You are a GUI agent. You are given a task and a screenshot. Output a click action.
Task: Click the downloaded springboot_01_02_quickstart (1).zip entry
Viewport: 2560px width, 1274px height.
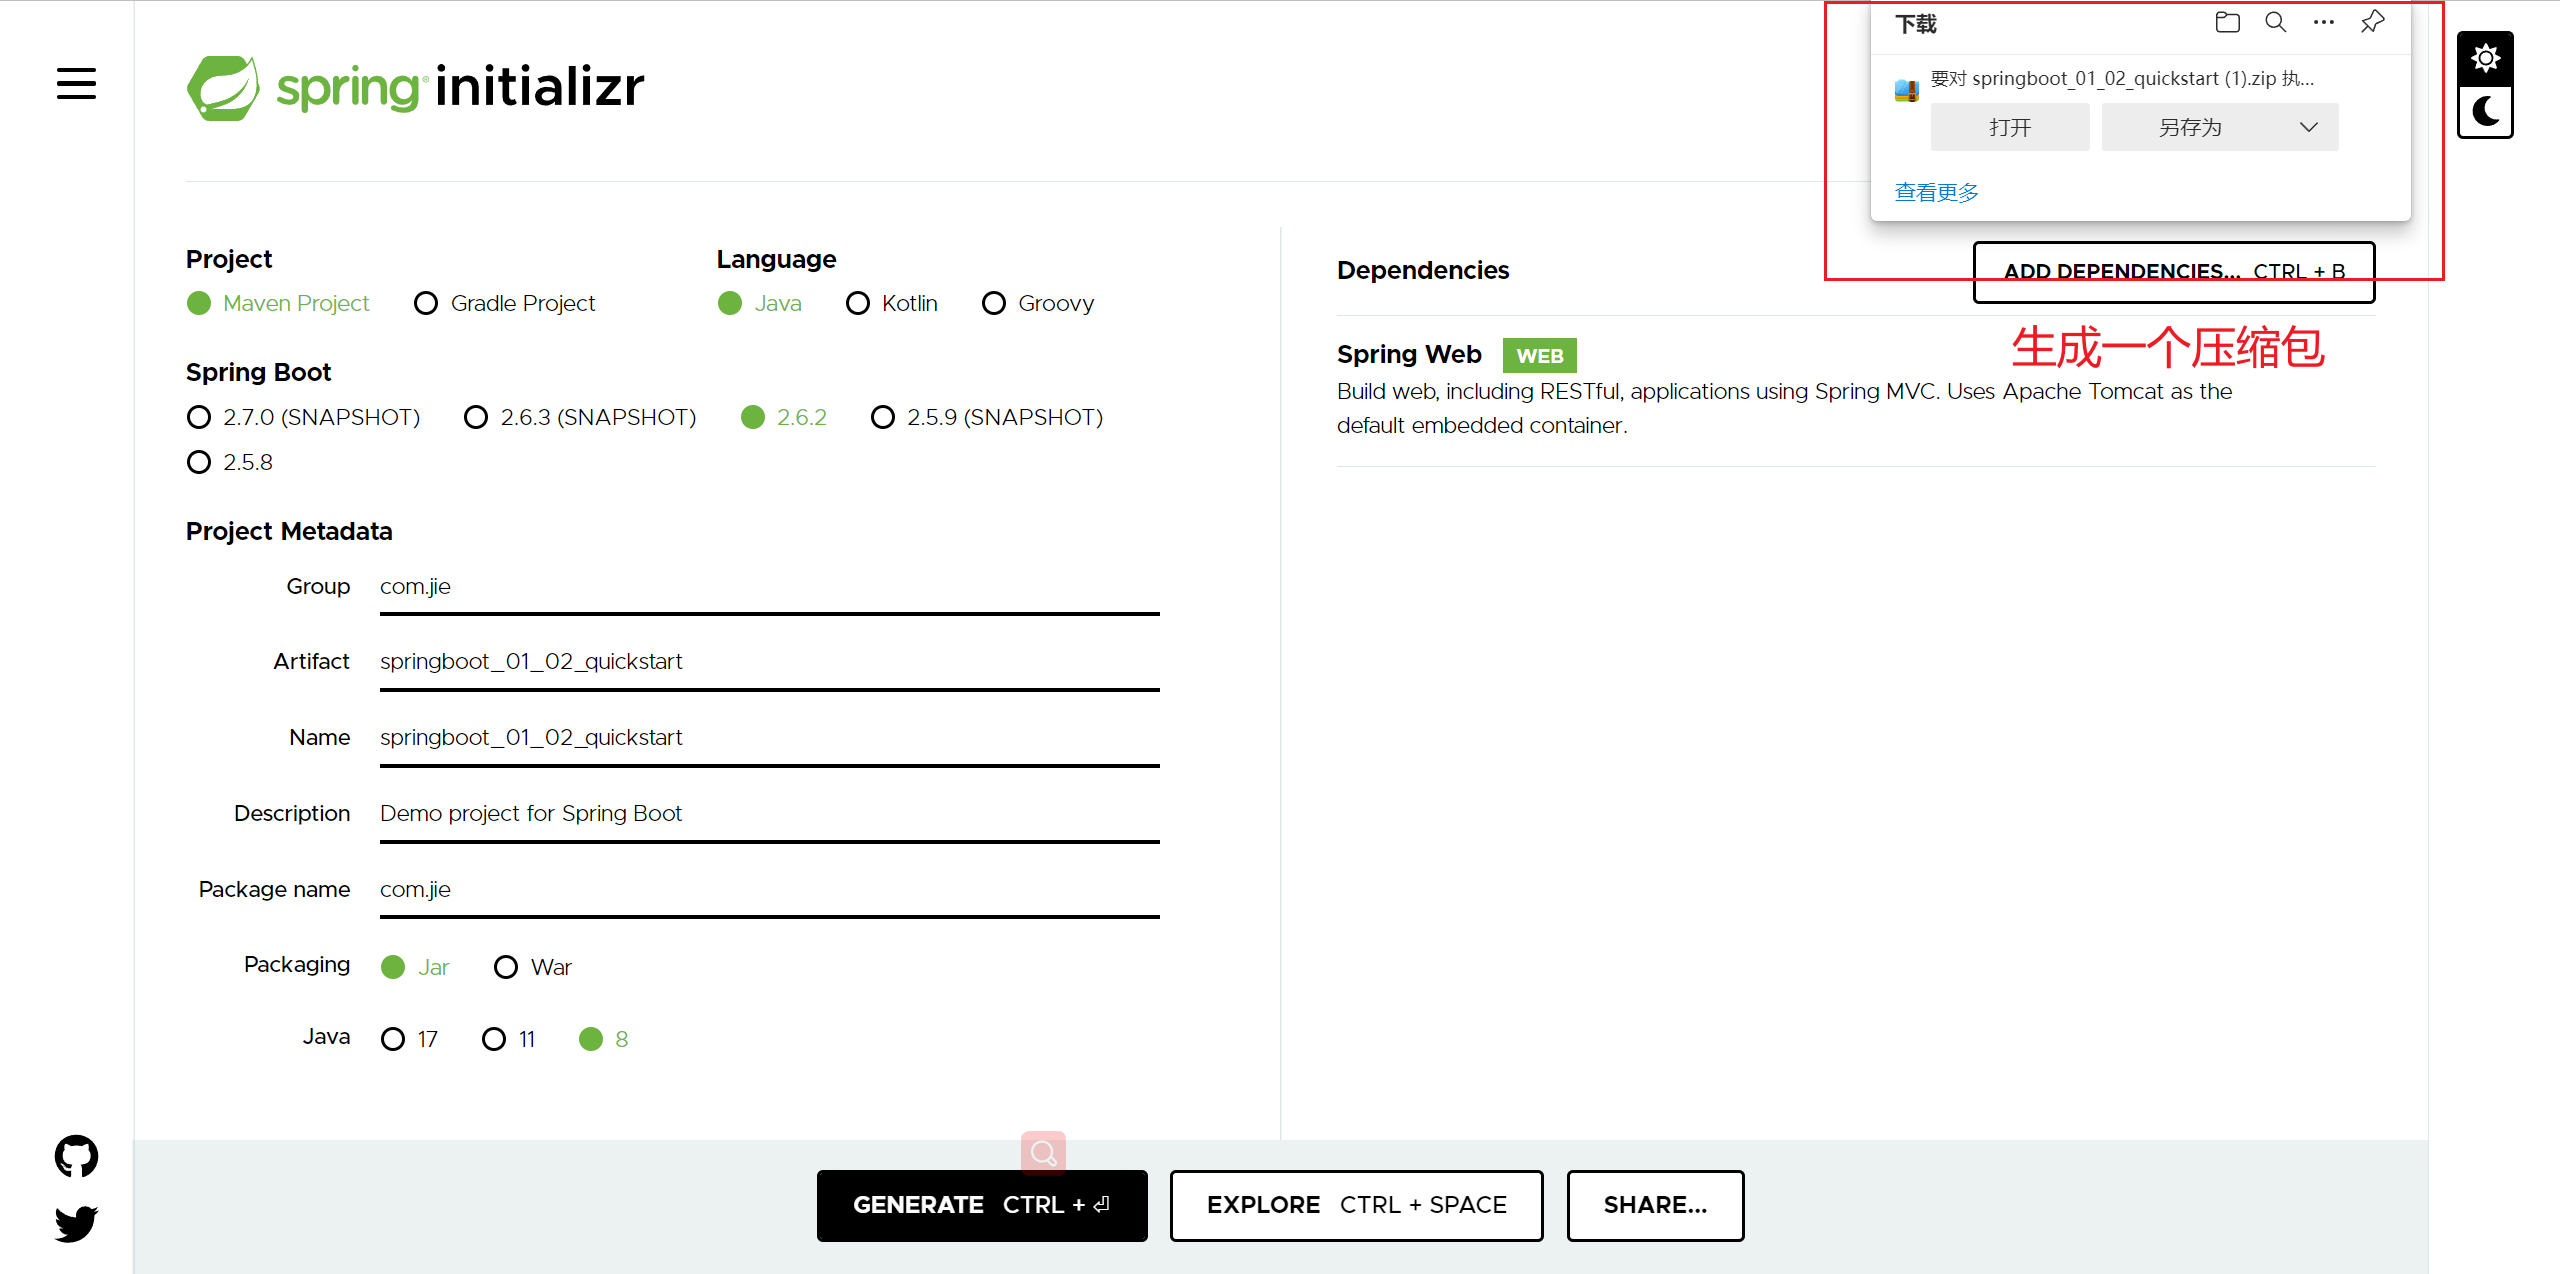[2122, 78]
